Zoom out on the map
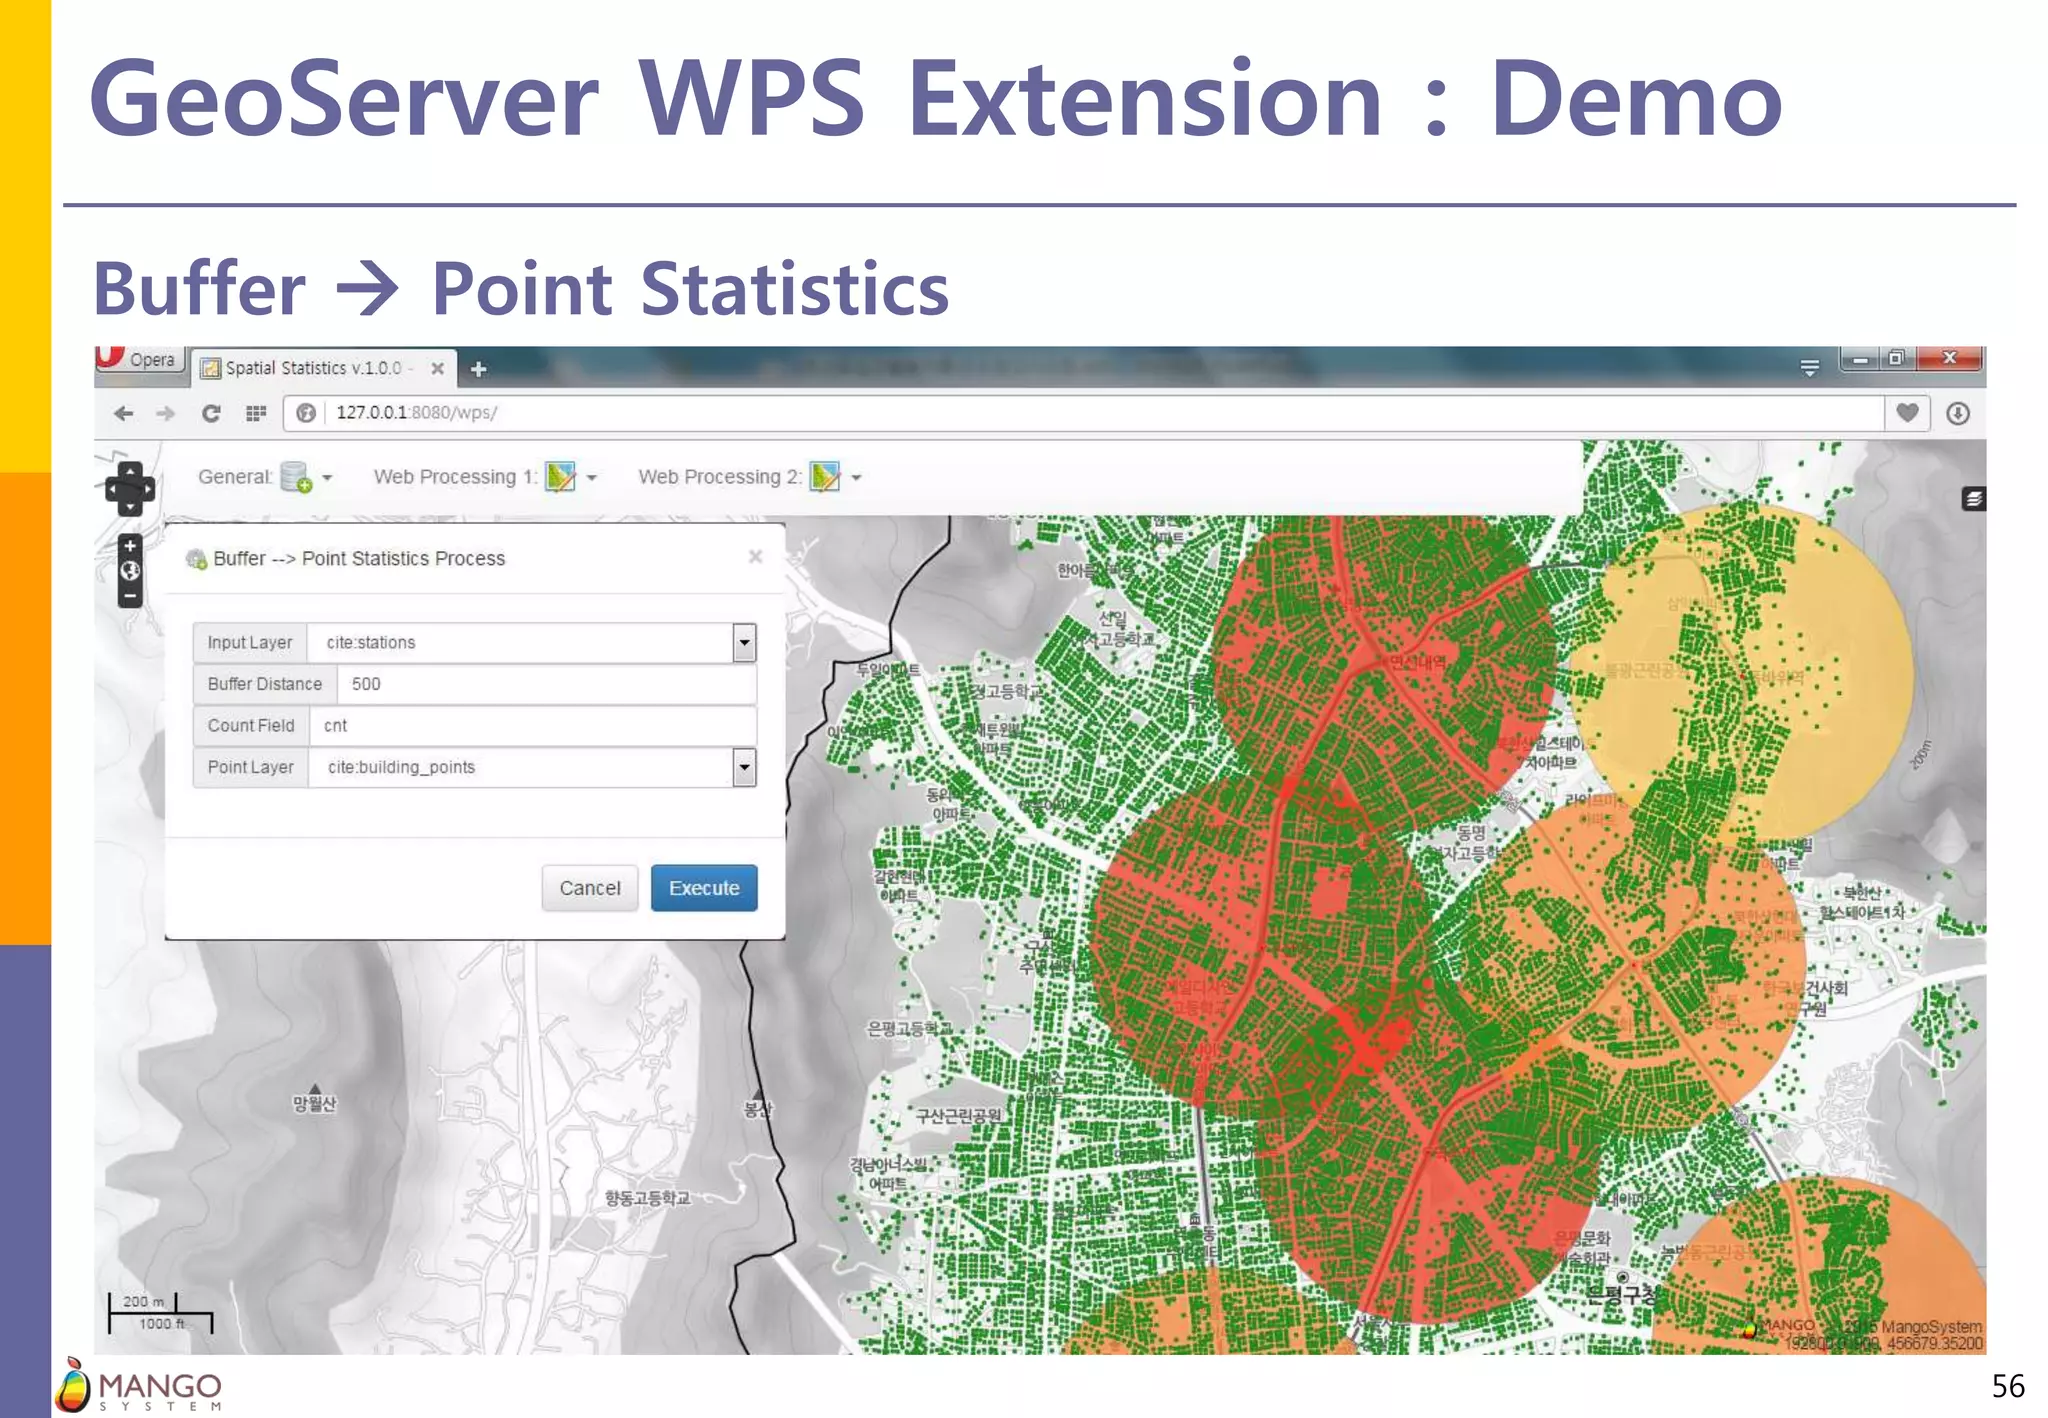Screen dimensions: 2048x1418 point(130,596)
